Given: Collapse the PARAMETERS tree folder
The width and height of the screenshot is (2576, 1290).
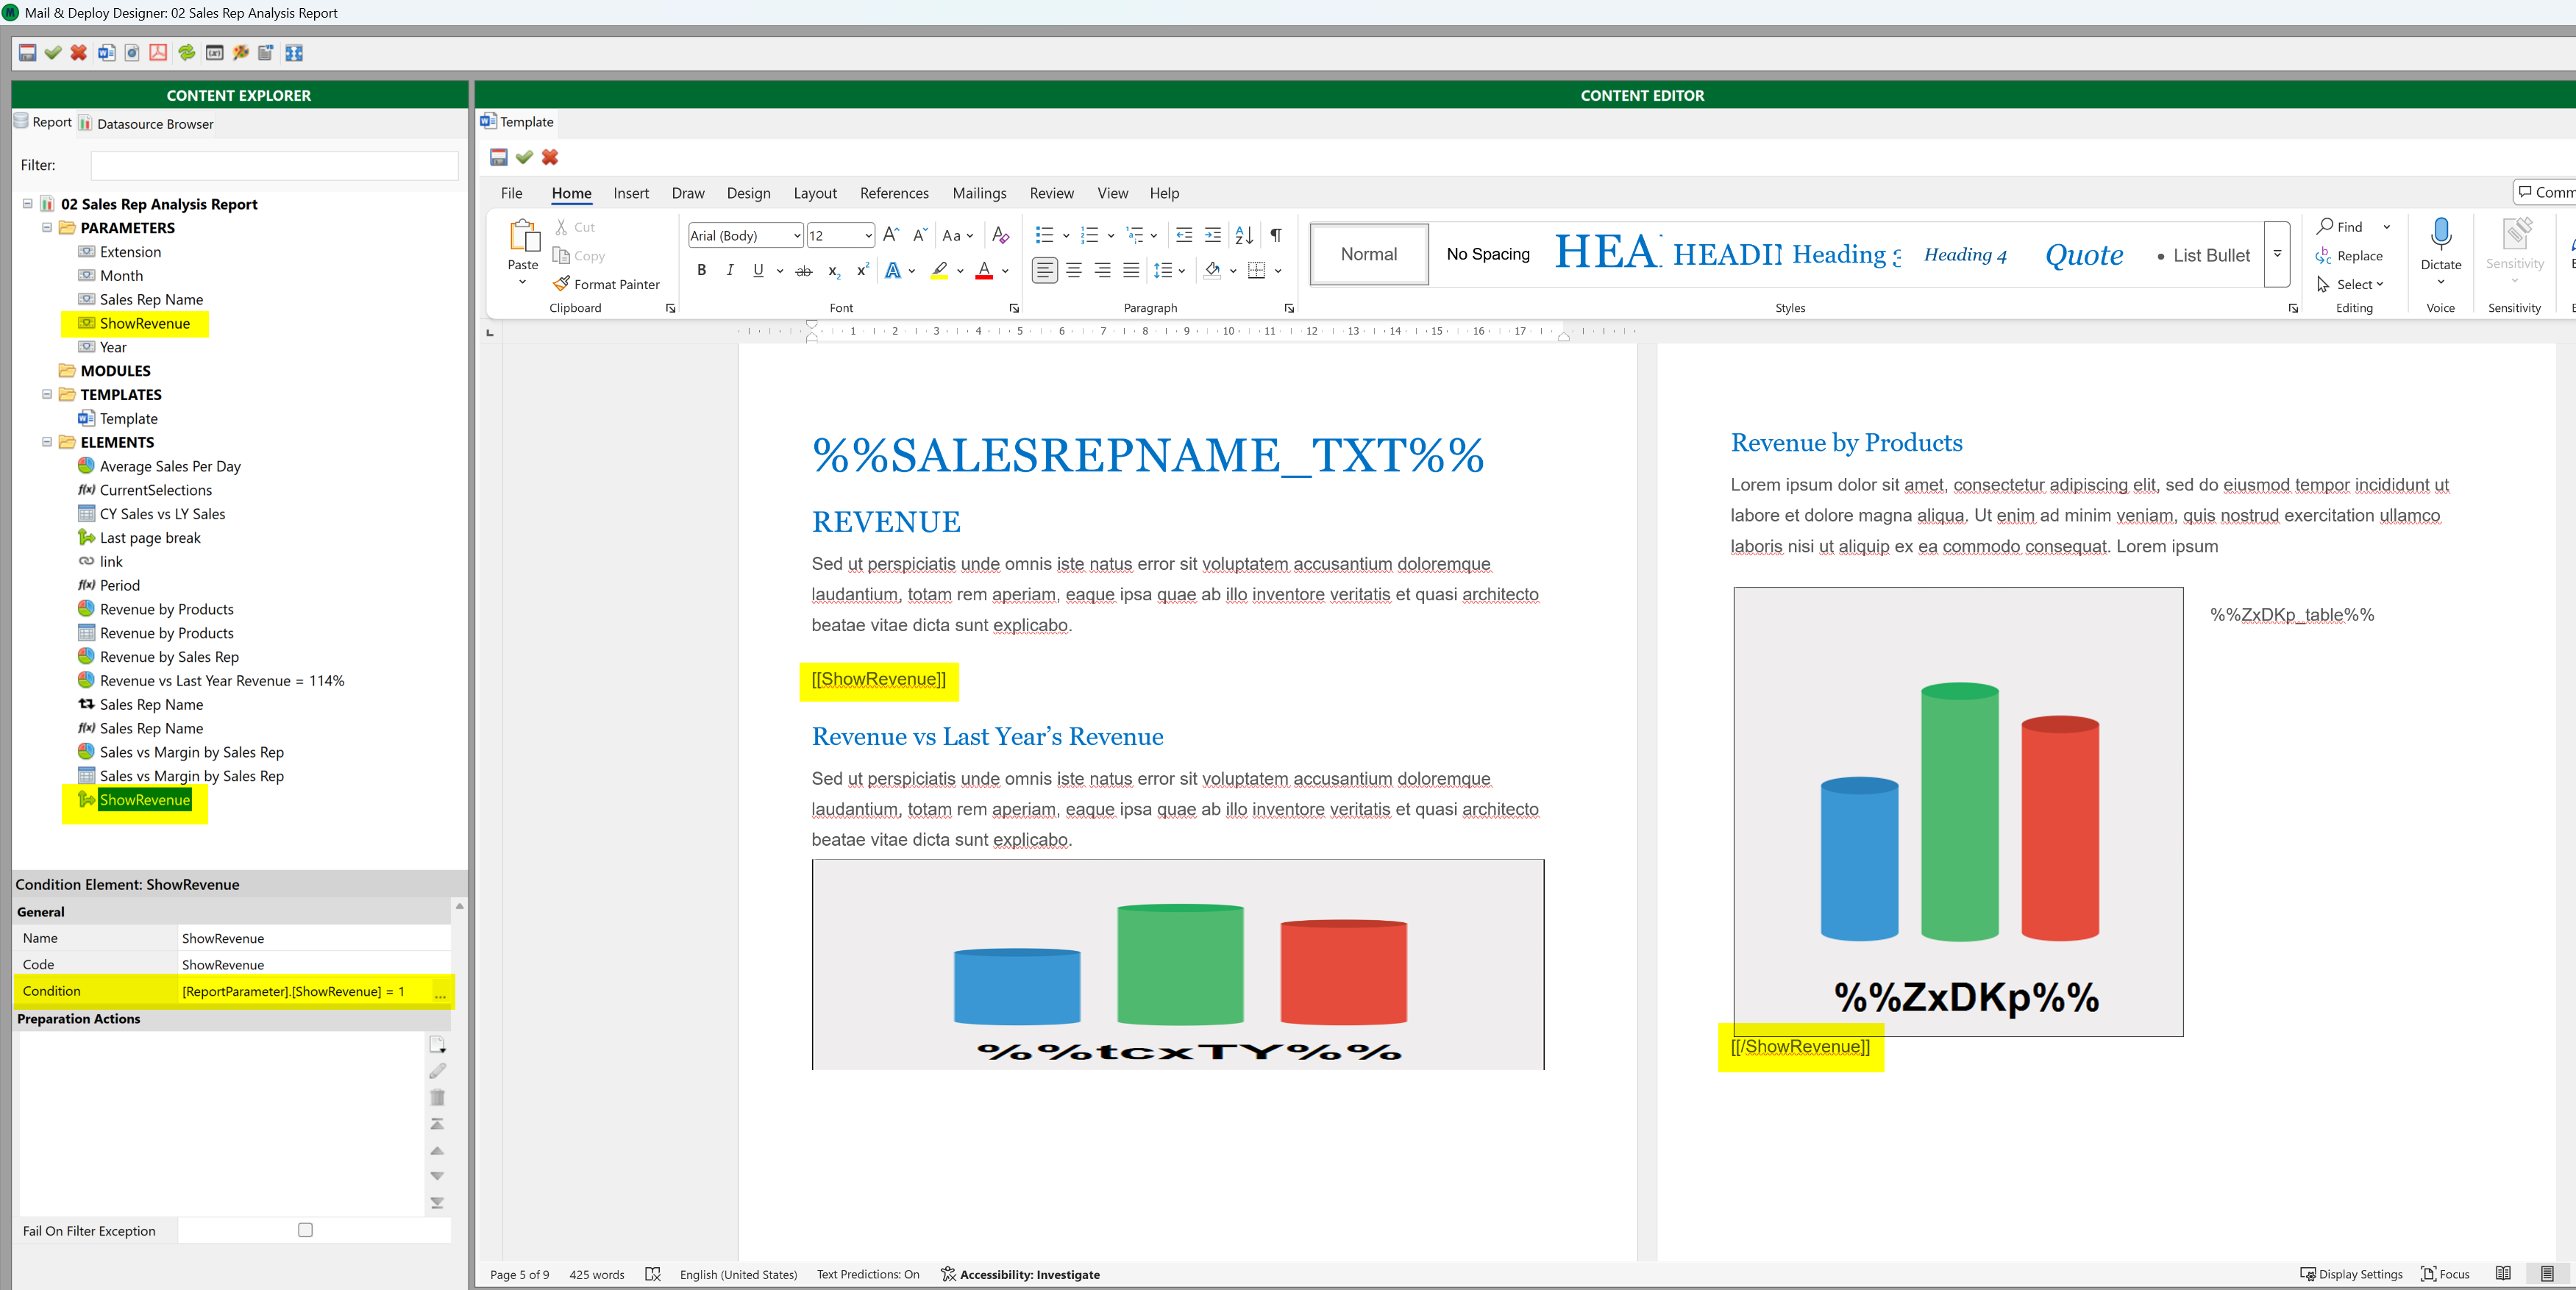Looking at the screenshot, I should 47,228.
